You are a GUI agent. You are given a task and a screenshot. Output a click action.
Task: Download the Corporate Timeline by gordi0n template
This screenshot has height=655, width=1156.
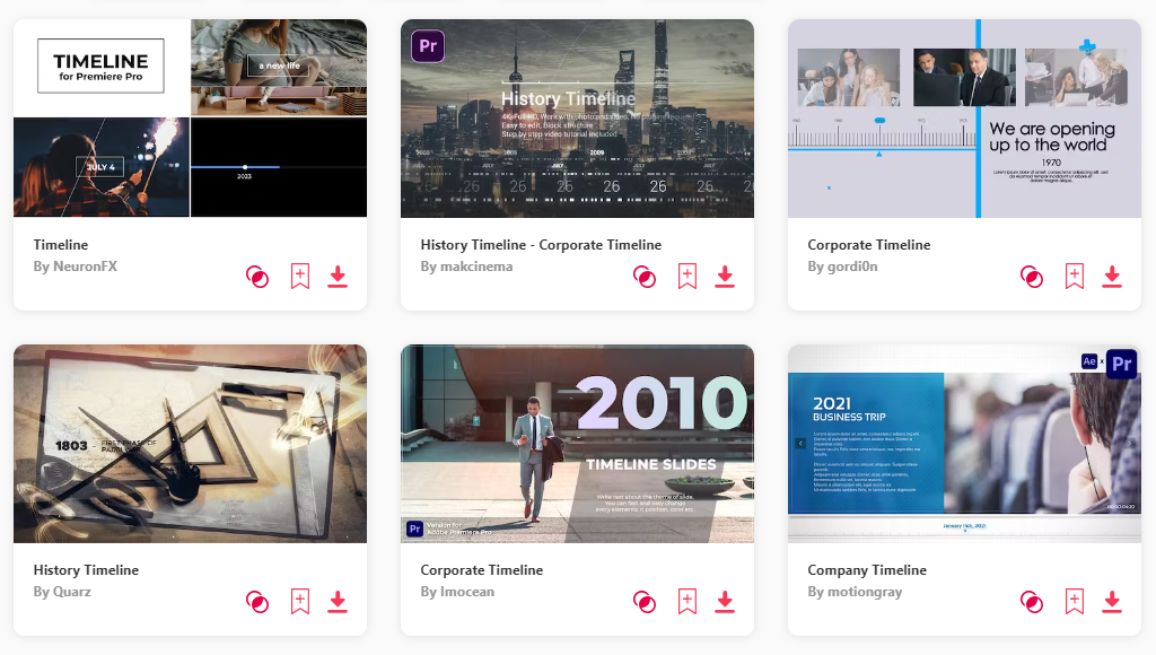point(1111,276)
